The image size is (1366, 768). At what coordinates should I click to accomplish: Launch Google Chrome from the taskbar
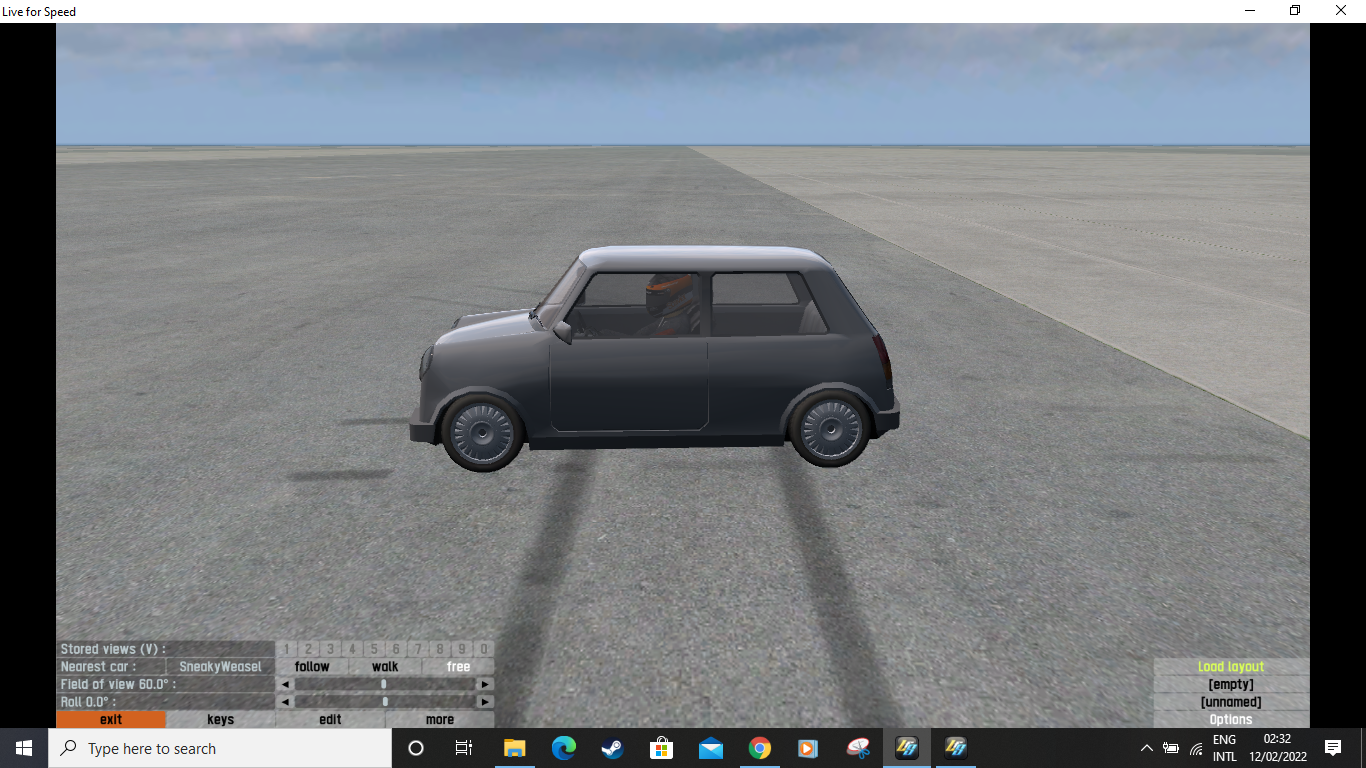click(x=760, y=748)
